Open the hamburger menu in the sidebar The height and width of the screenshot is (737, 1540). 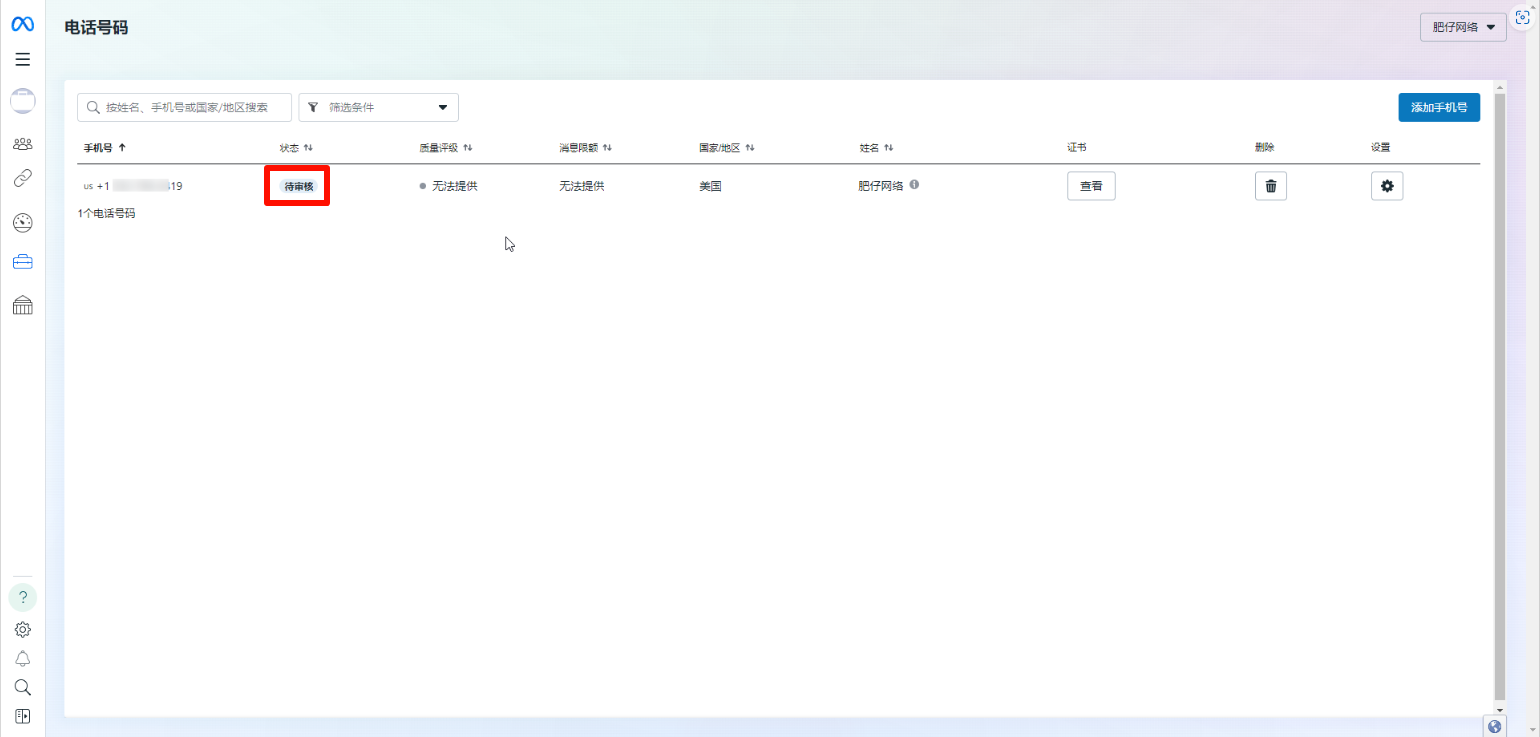(22, 59)
